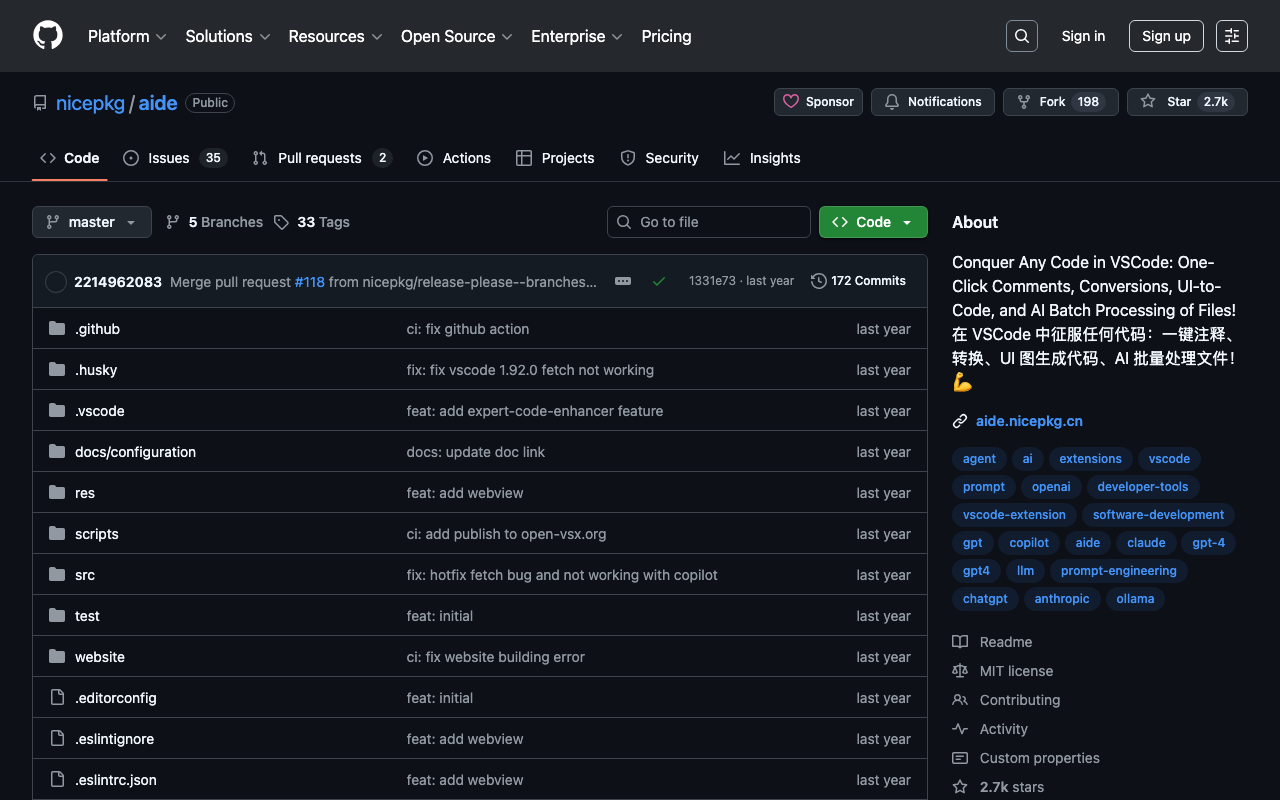This screenshot has height=800, width=1280.
Task: Click the green check commit status icon
Action: [659, 282]
